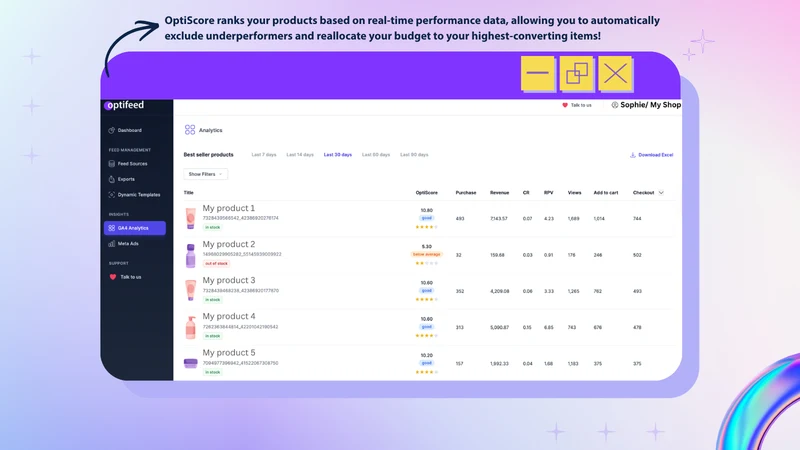
Task: Click star rating for My product 5
Action: pos(427,372)
